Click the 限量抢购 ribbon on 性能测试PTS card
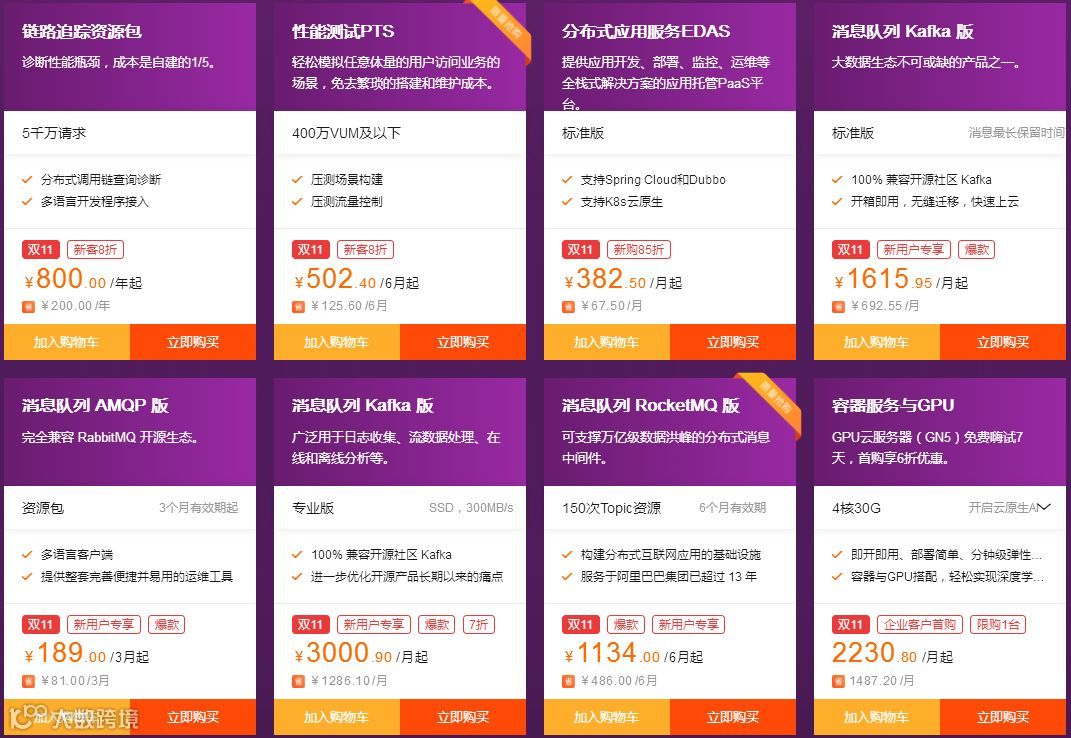The height and width of the screenshot is (738, 1071). point(503,27)
